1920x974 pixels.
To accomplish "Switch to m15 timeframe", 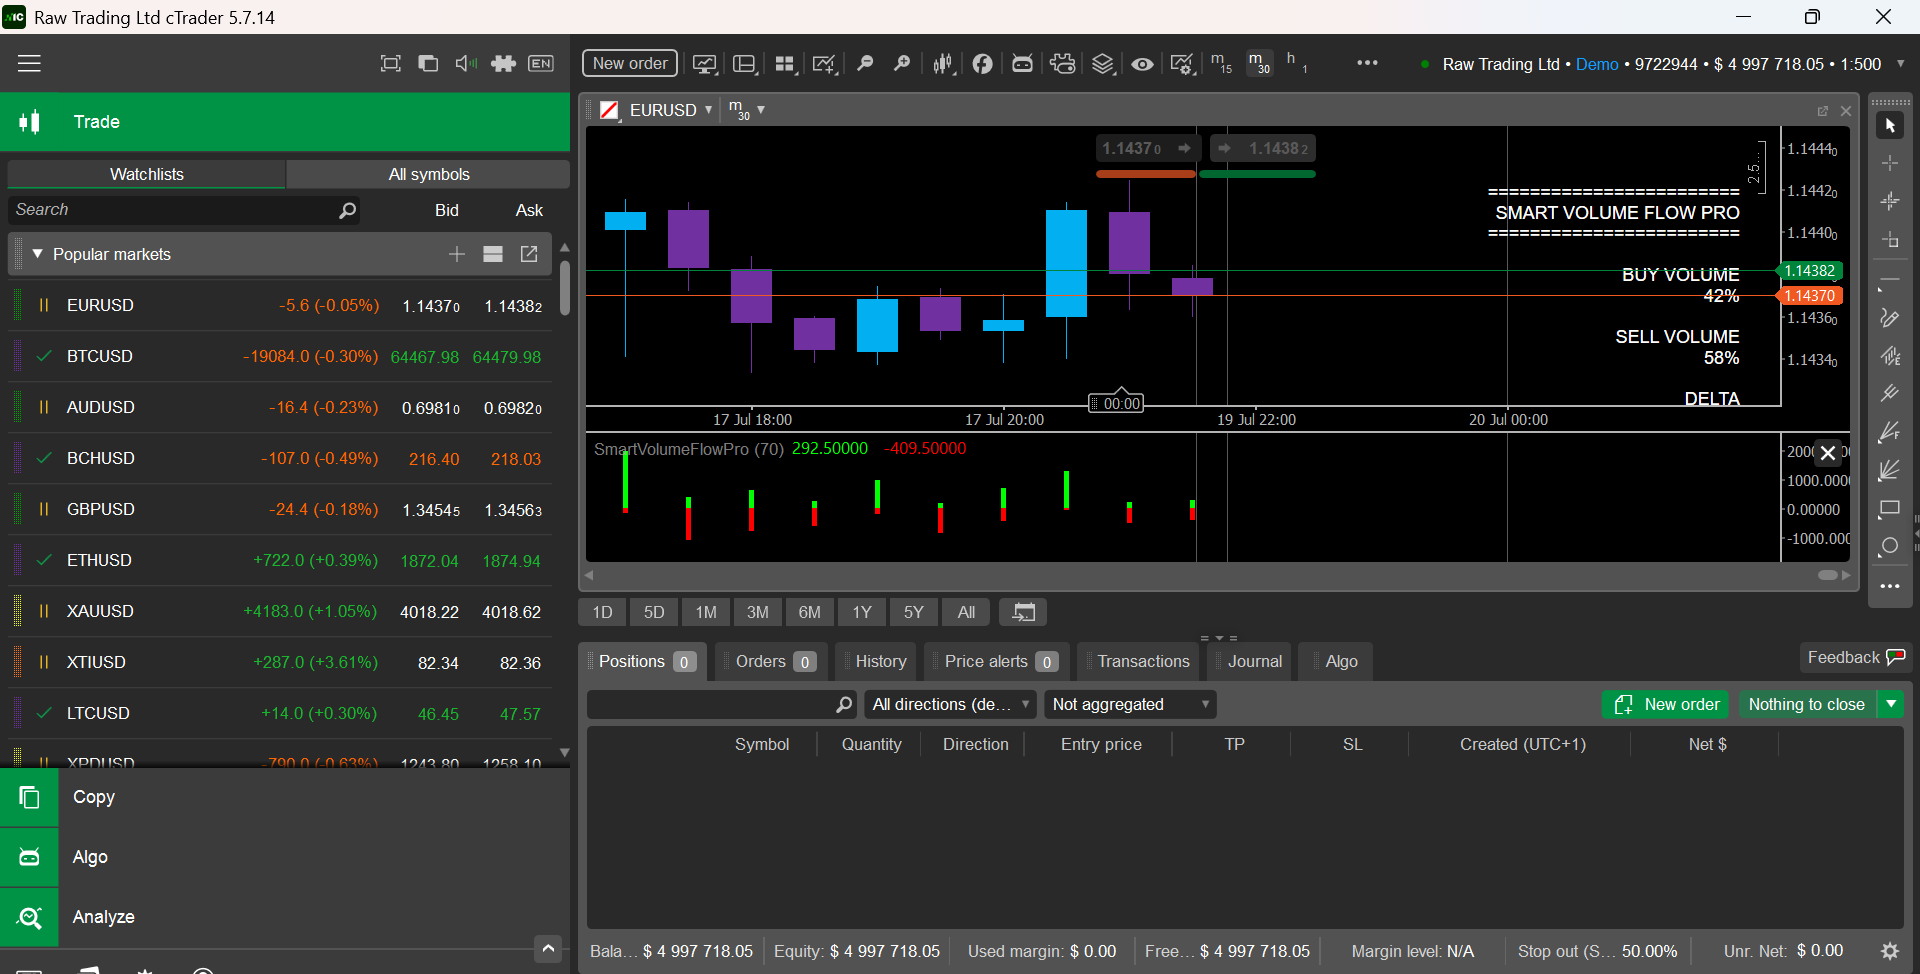I will coord(1221,63).
